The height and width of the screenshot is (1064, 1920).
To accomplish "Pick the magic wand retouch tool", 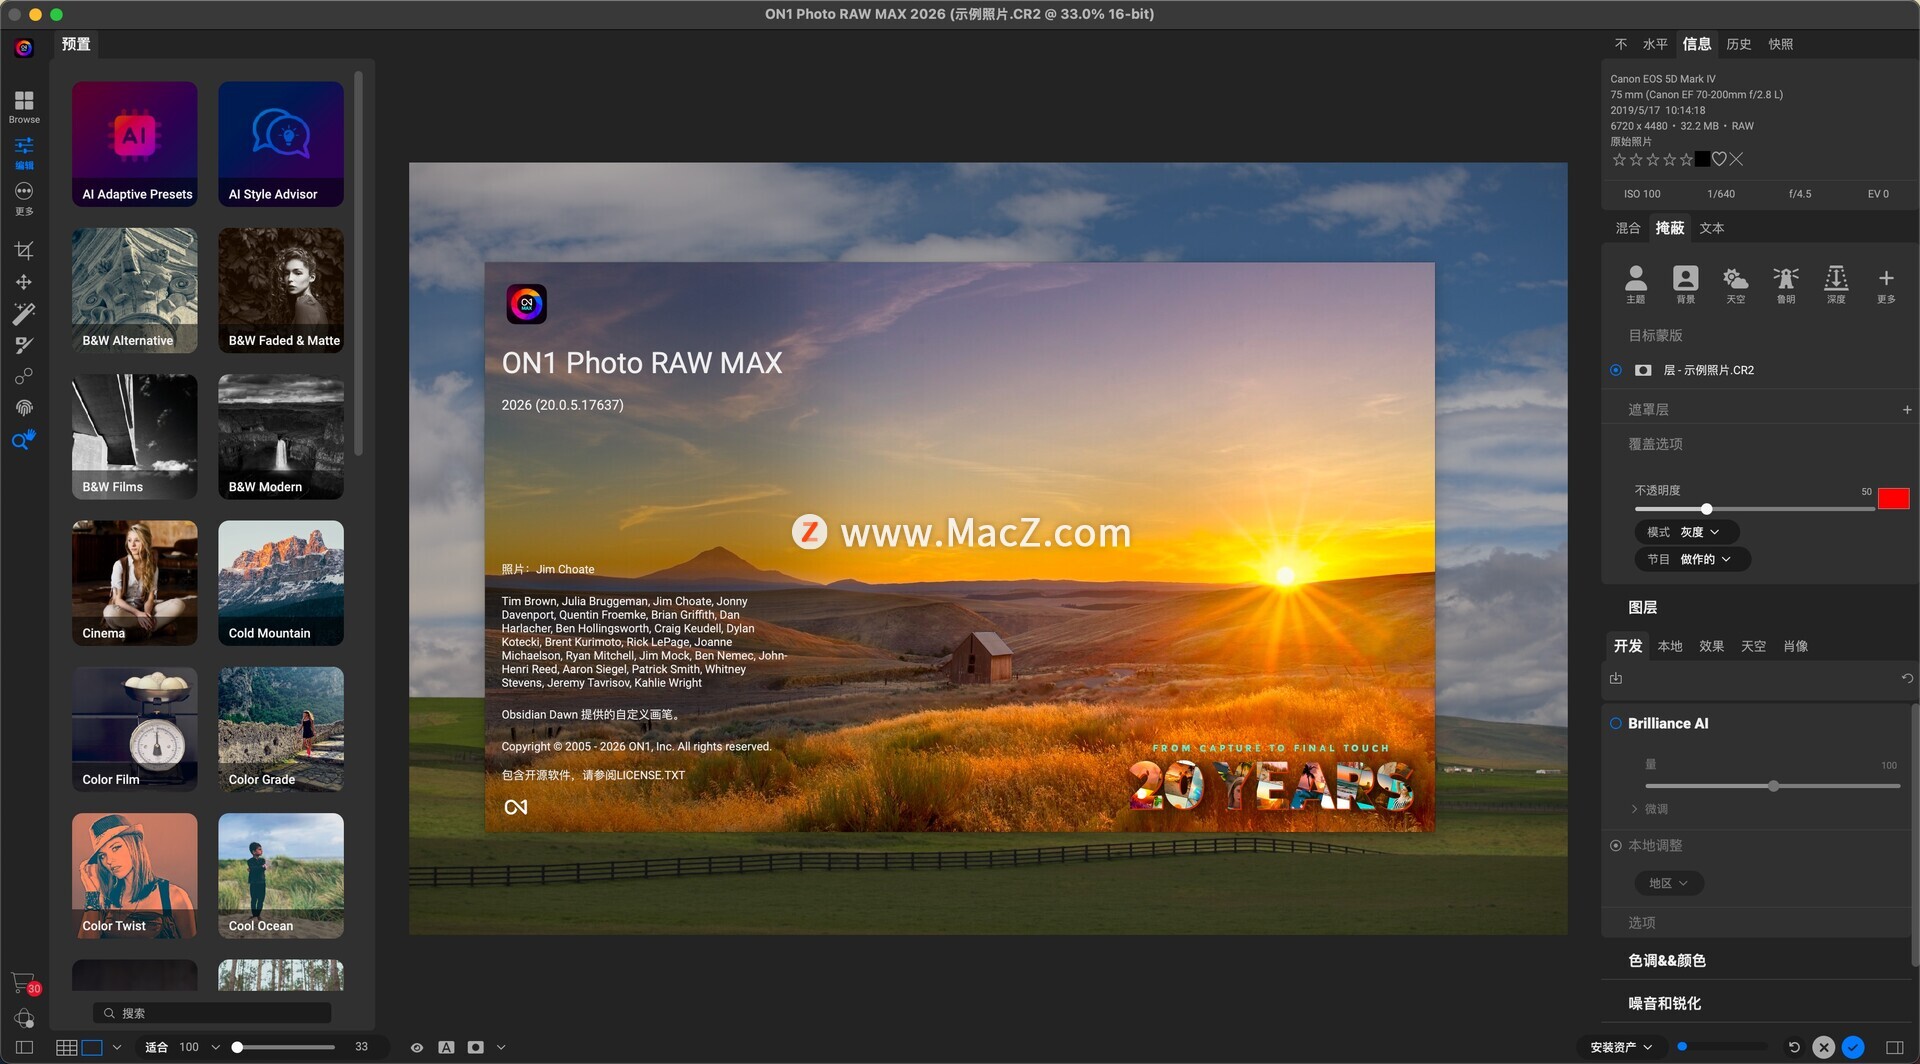I will 24,314.
